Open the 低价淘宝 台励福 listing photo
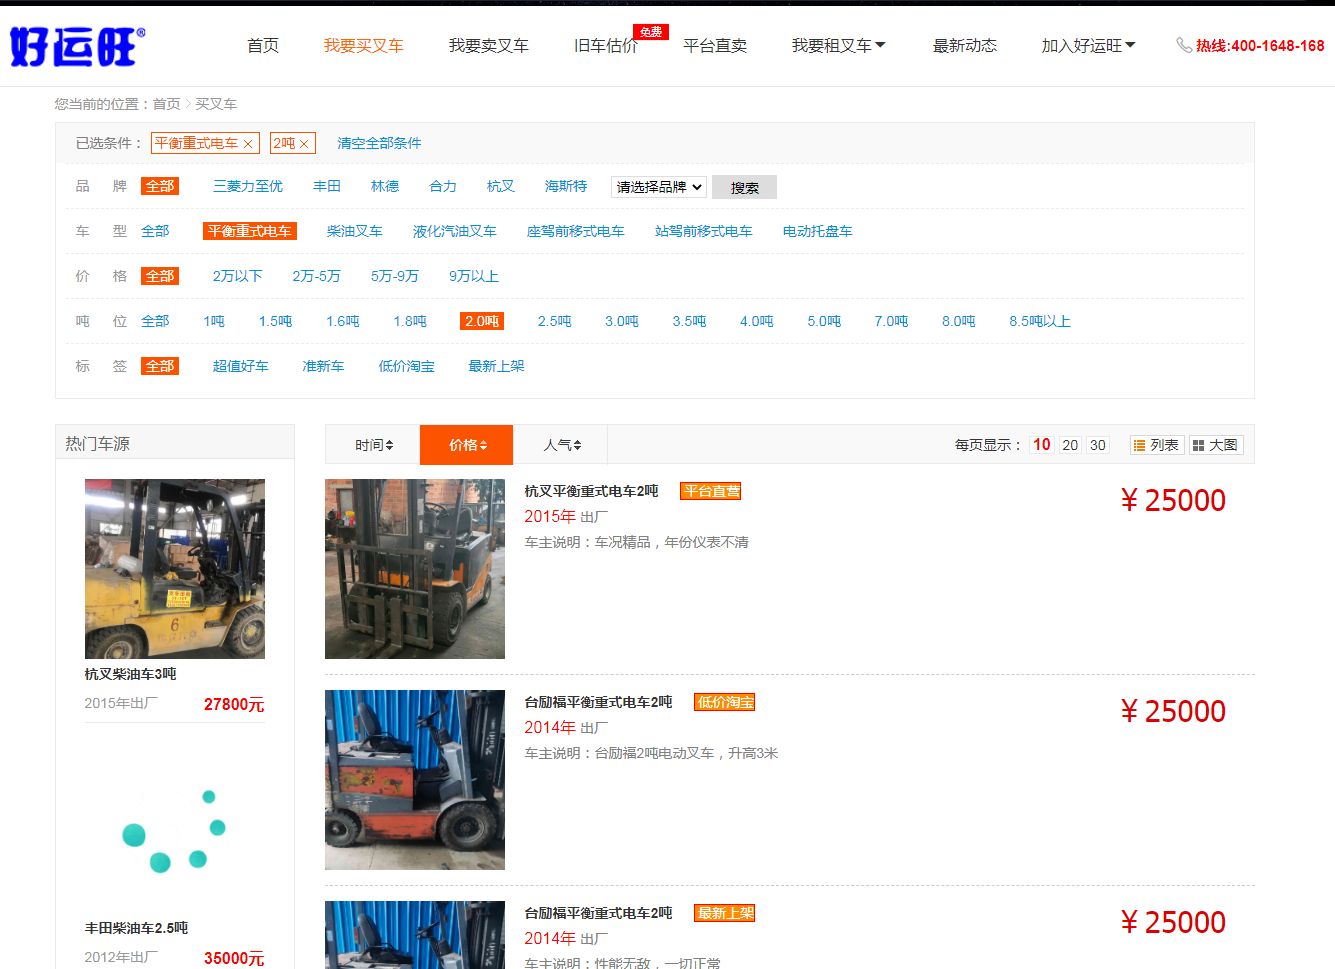This screenshot has width=1335, height=969. 415,780
